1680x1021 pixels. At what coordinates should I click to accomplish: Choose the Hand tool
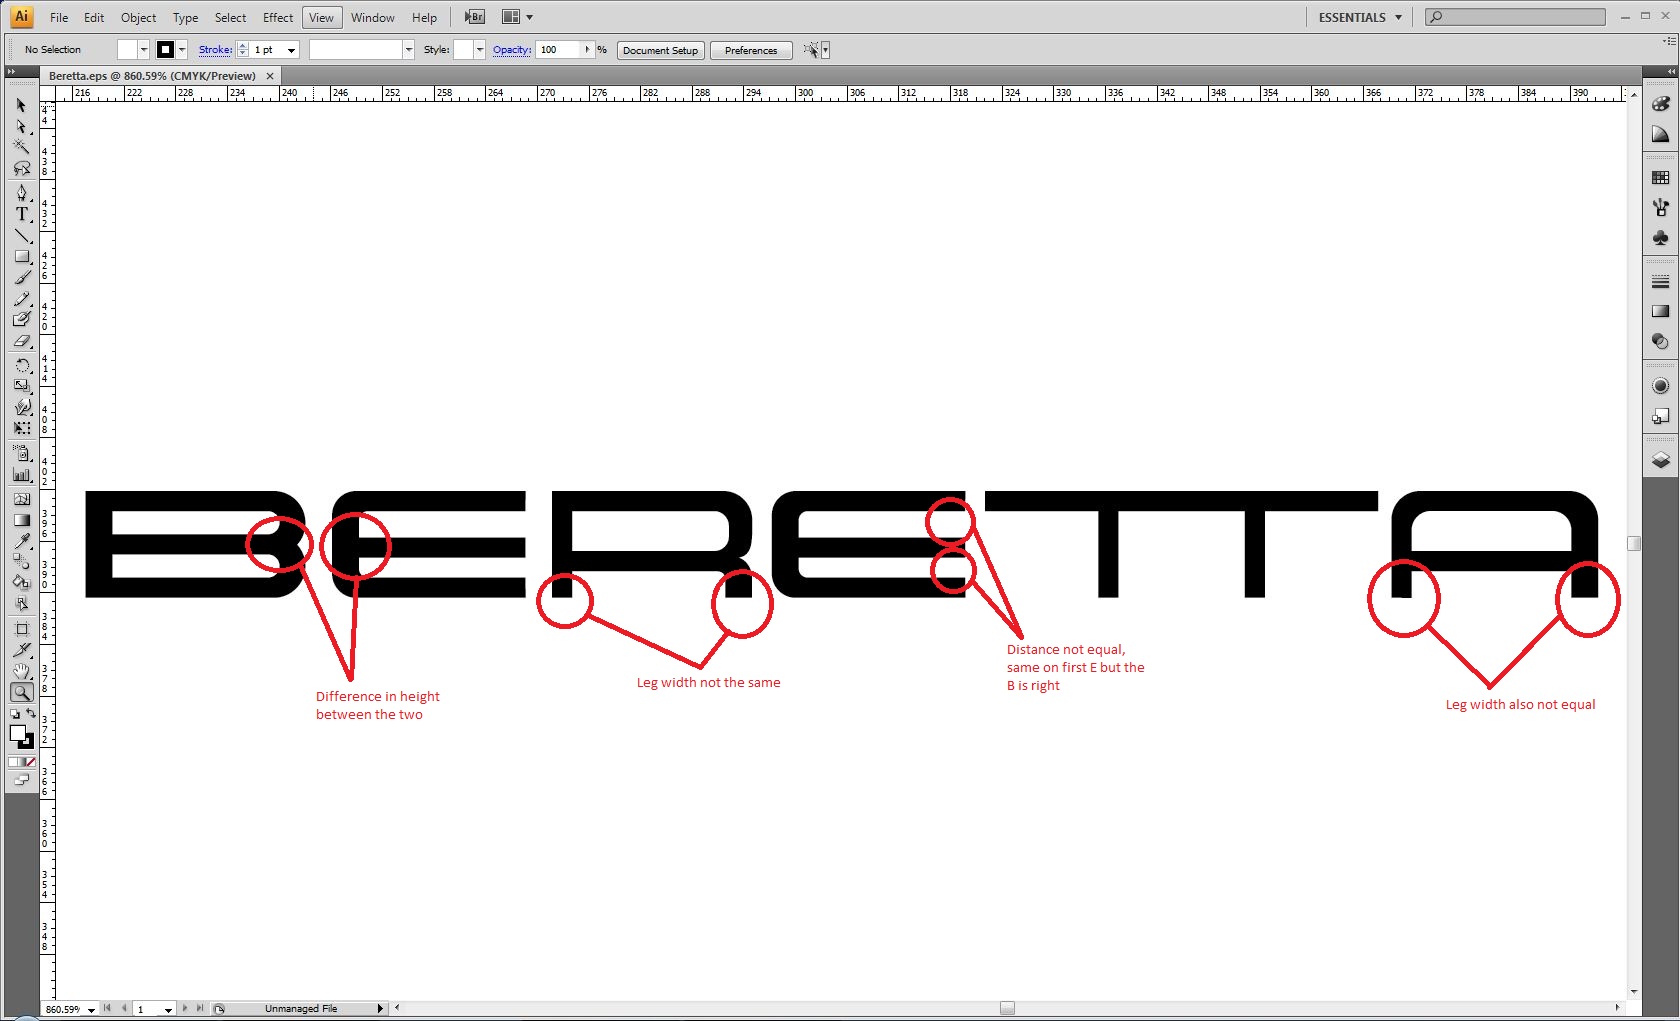[21, 671]
